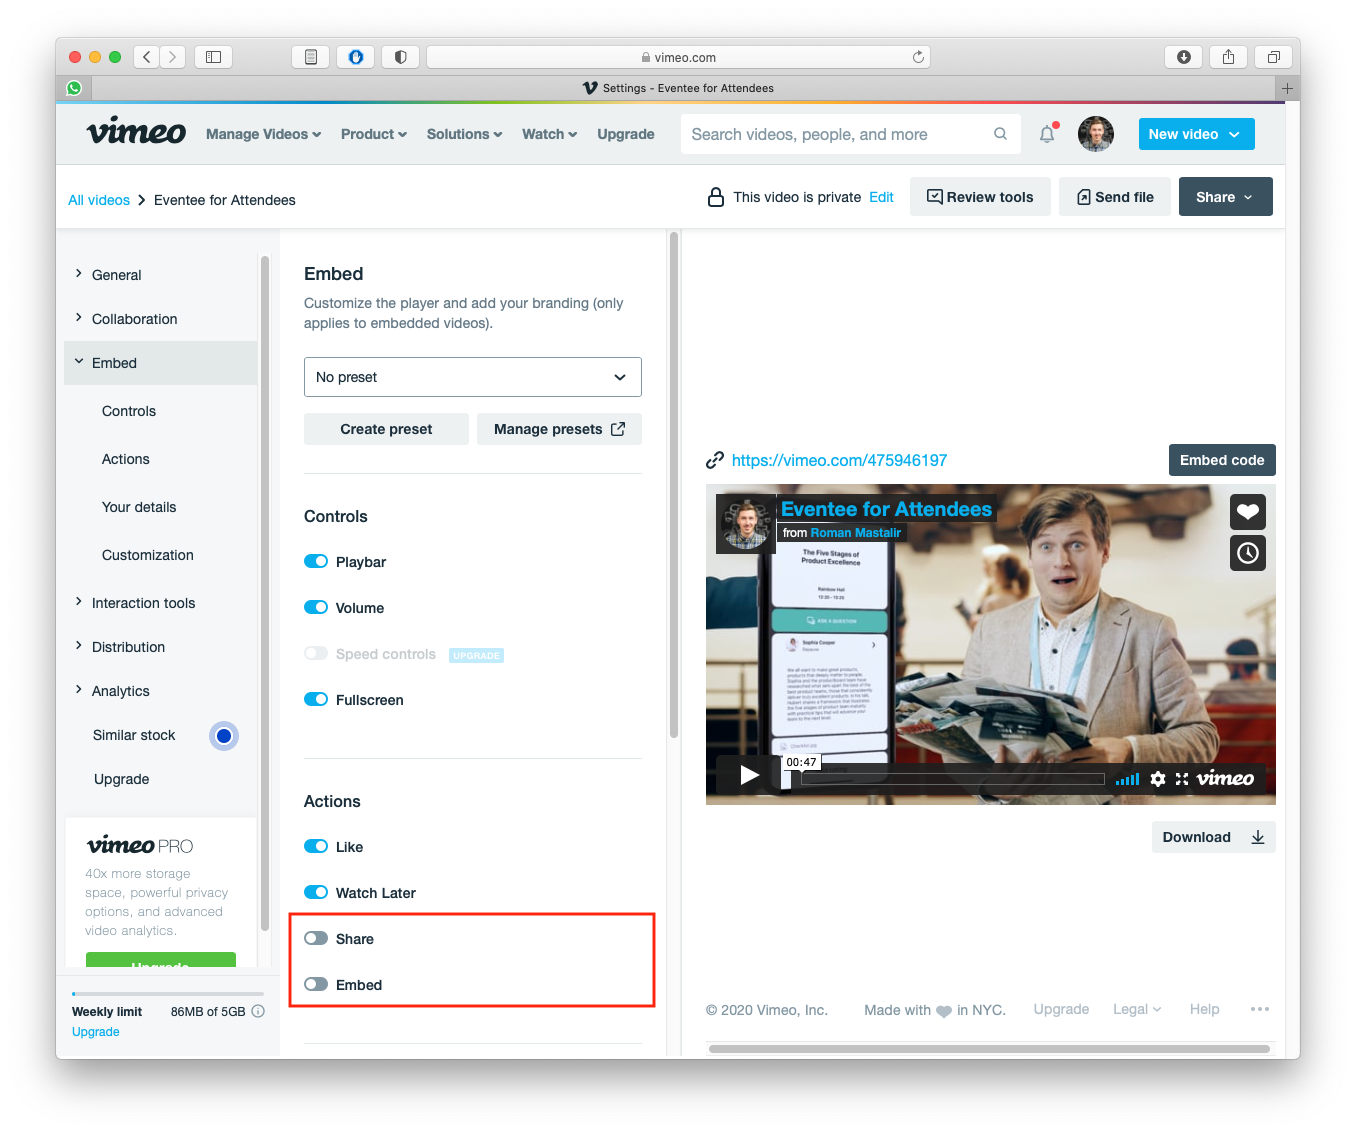Toggle the Speed controls switch
Image resolution: width=1356 pixels, height=1133 pixels.
pos(316,653)
